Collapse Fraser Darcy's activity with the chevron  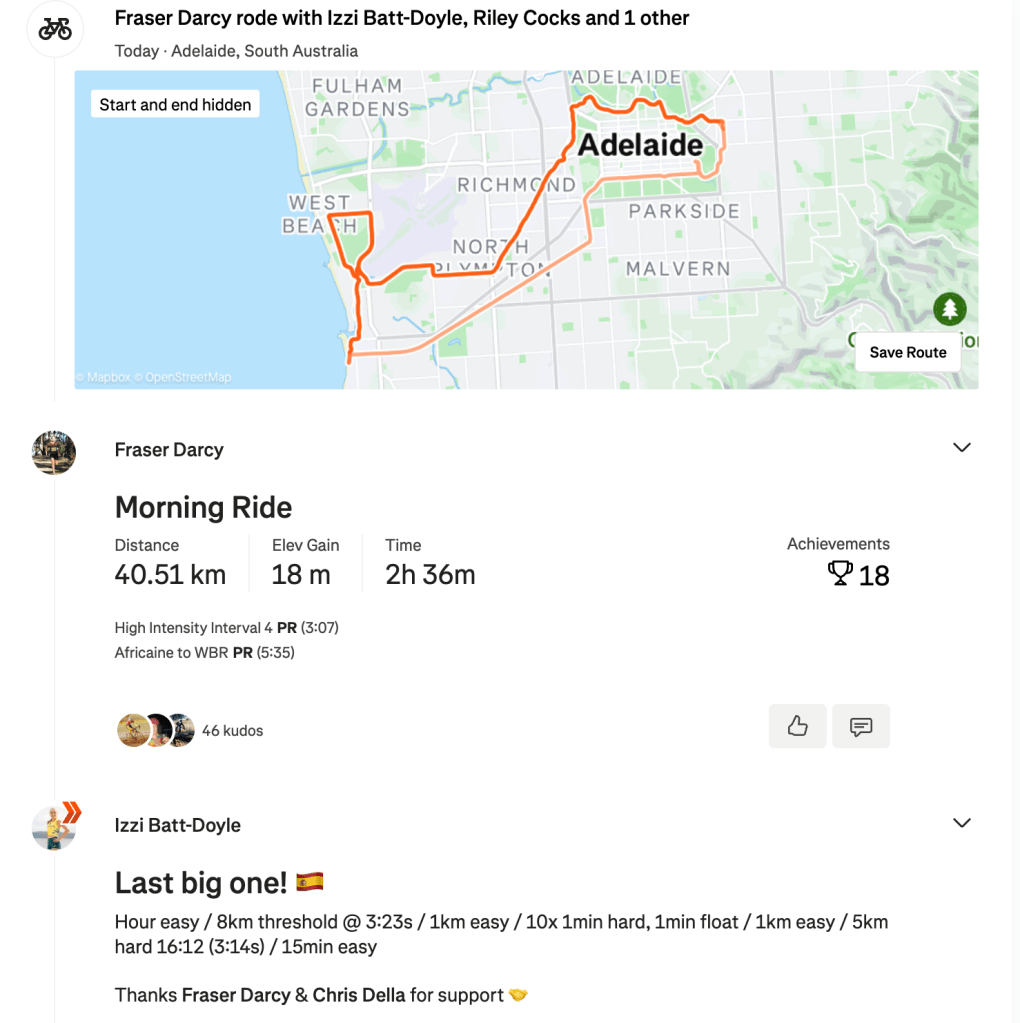pyautogui.click(x=961, y=448)
